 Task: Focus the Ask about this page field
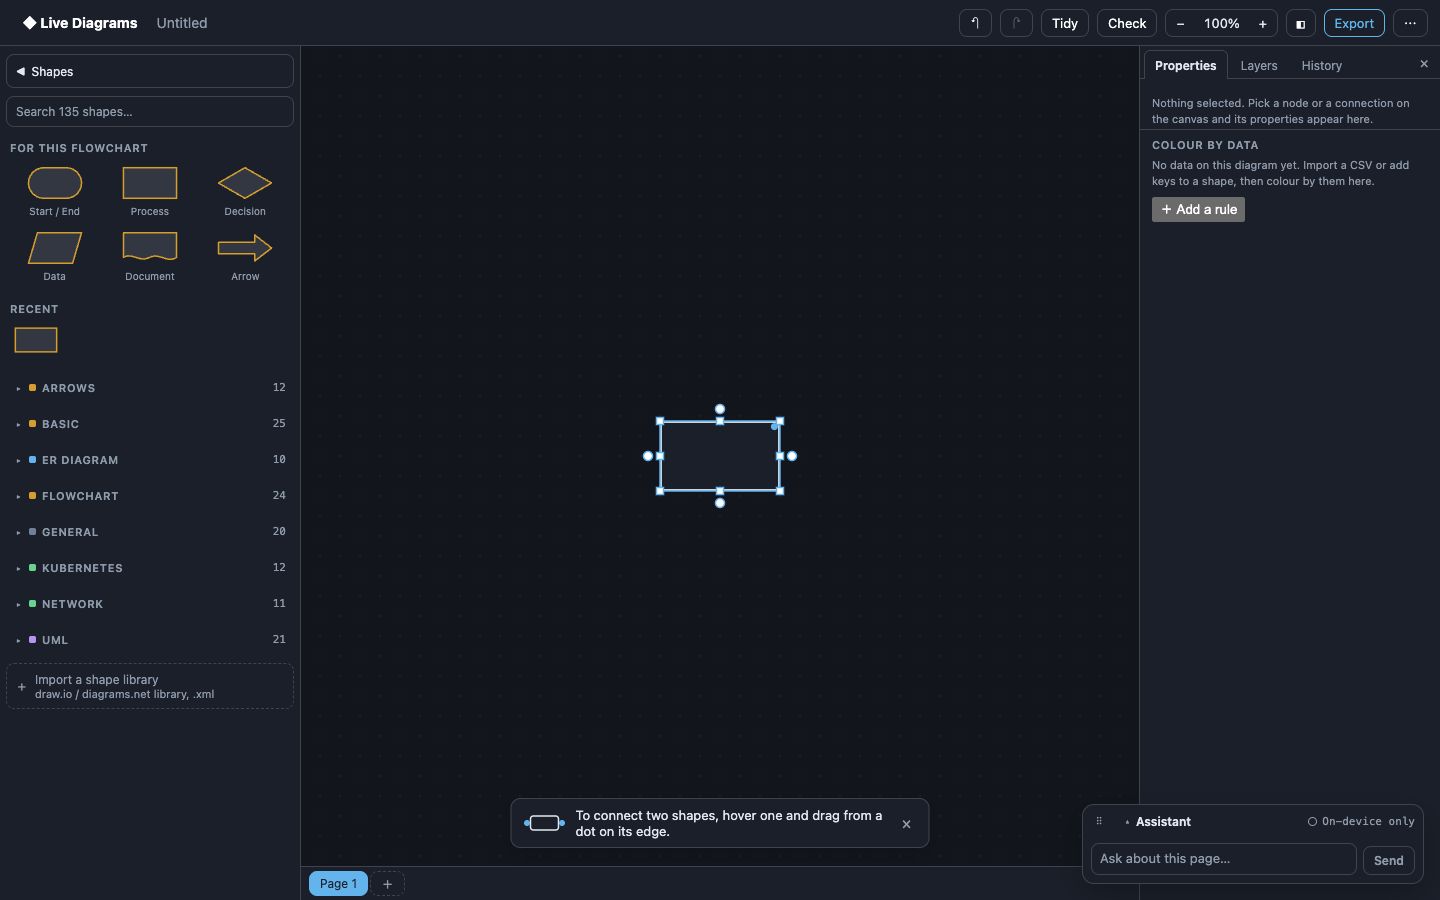point(1223,859)
